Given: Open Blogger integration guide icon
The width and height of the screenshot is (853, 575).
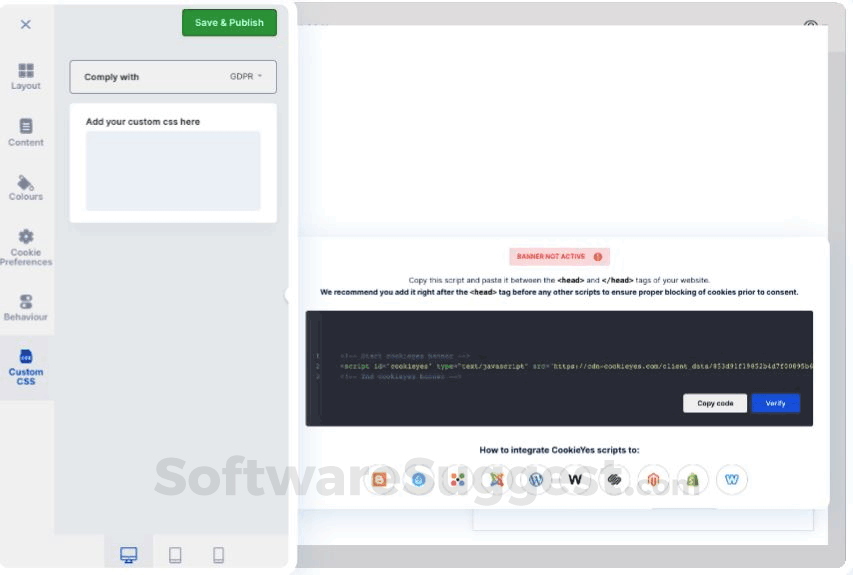Looking at the screenshot, I should pos(379,479).
